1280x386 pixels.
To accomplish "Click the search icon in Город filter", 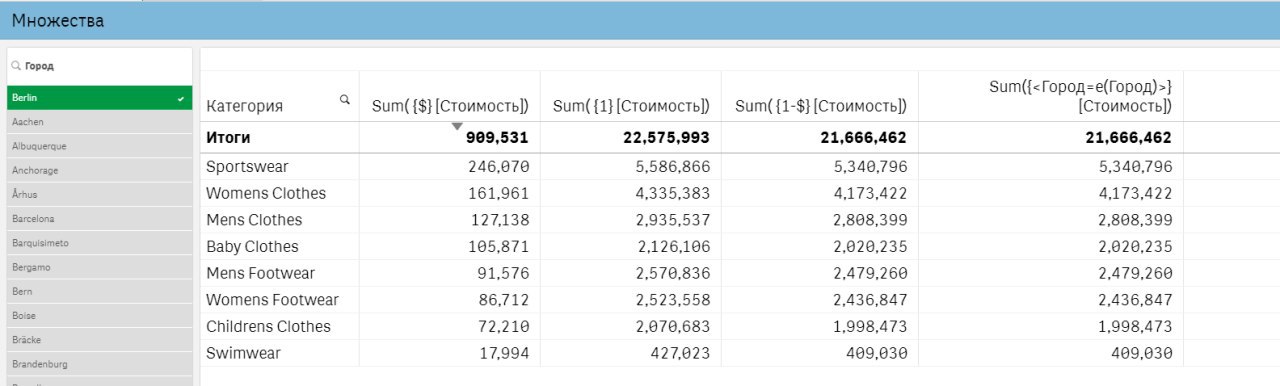I will (x=16, y=66).
